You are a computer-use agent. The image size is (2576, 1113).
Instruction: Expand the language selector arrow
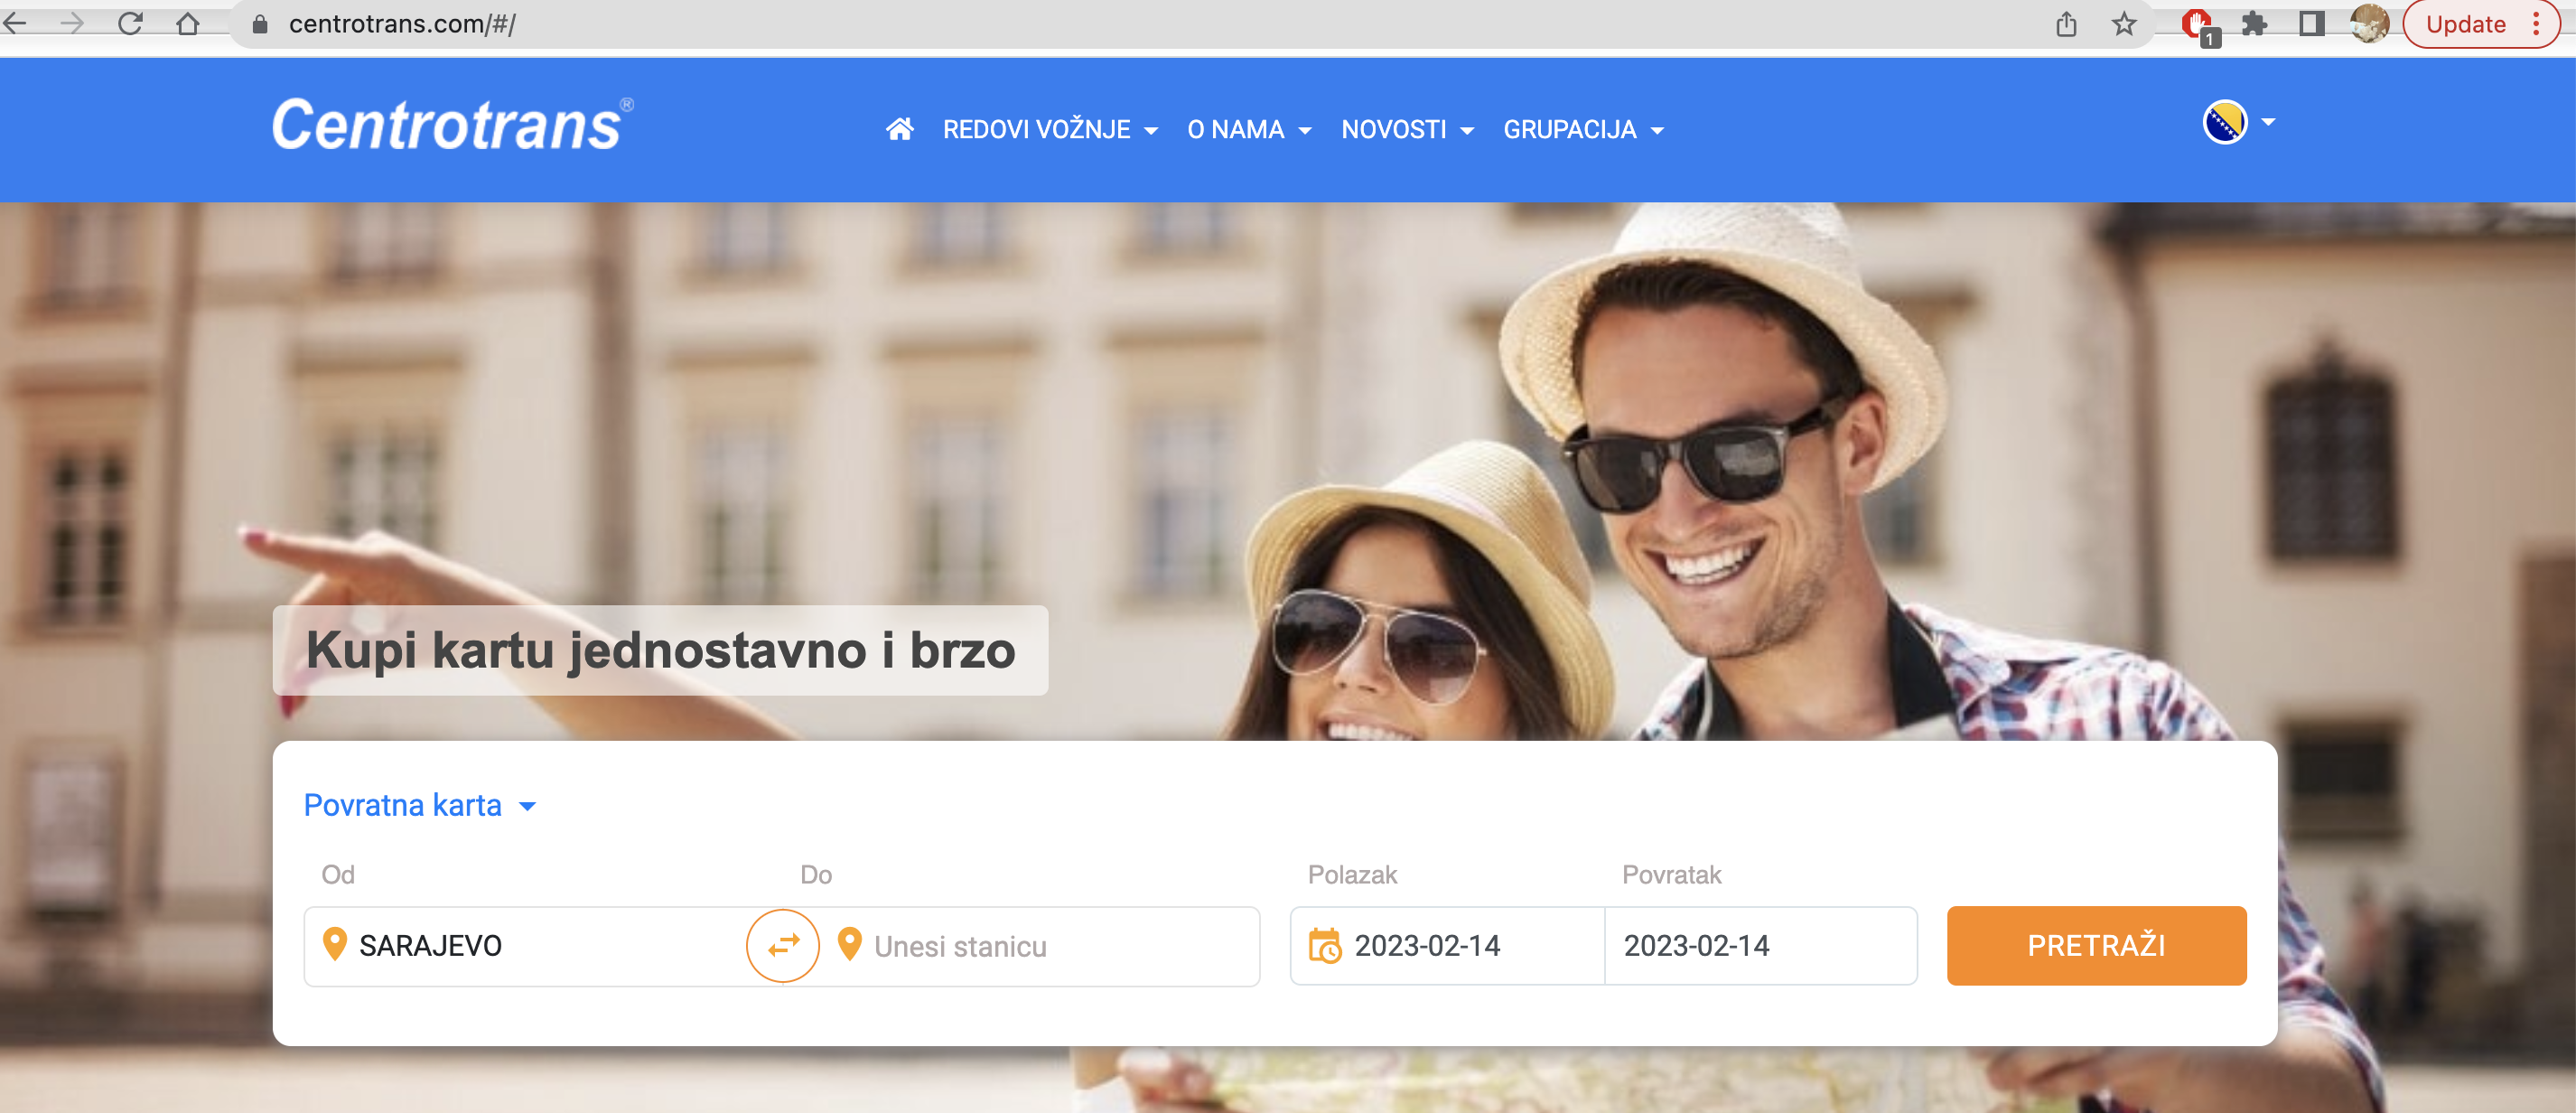tap(2268, 122)
